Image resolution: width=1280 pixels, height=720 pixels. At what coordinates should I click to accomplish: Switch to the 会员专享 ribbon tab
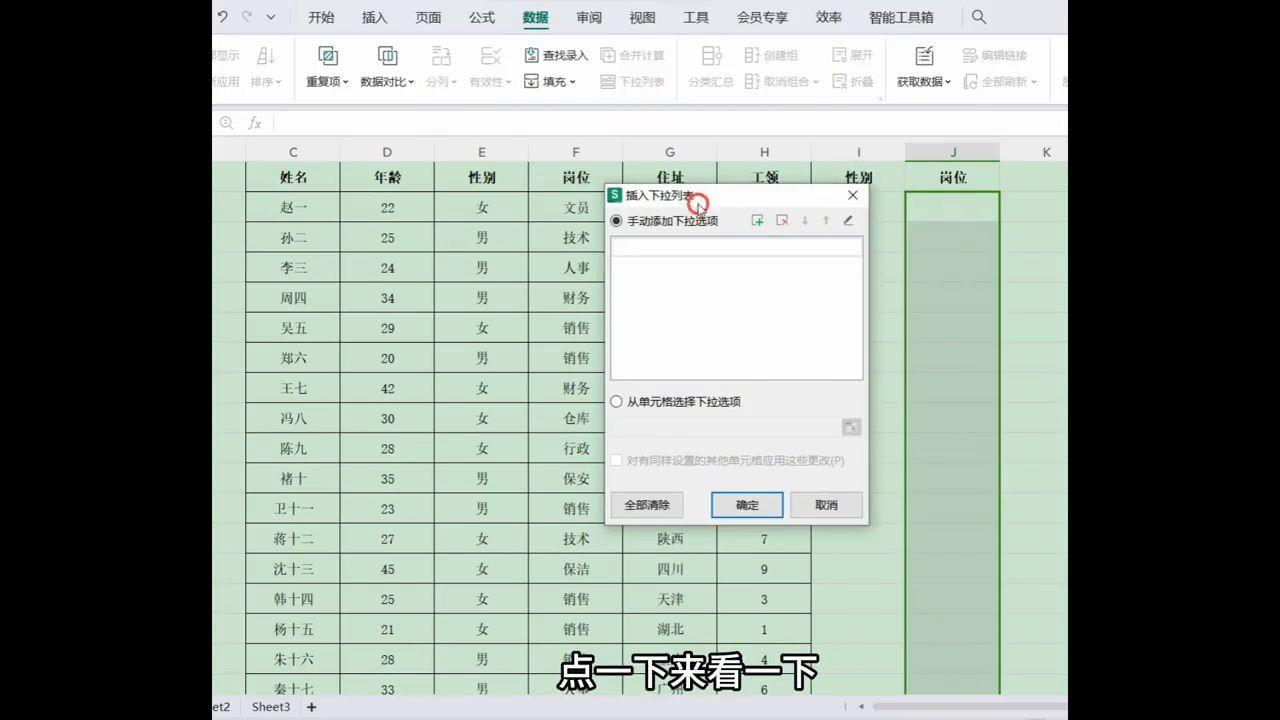coord(762,17)
